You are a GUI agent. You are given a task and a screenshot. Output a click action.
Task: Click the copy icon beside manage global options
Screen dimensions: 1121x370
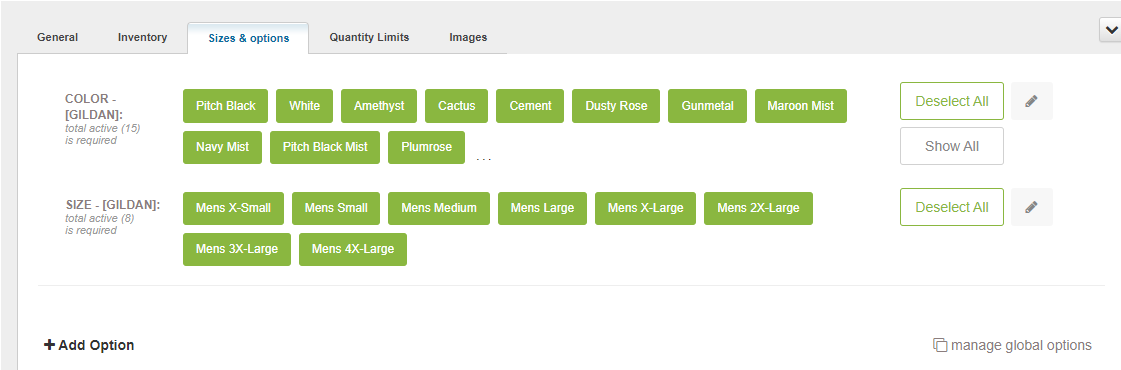click(x=940, y=345)
